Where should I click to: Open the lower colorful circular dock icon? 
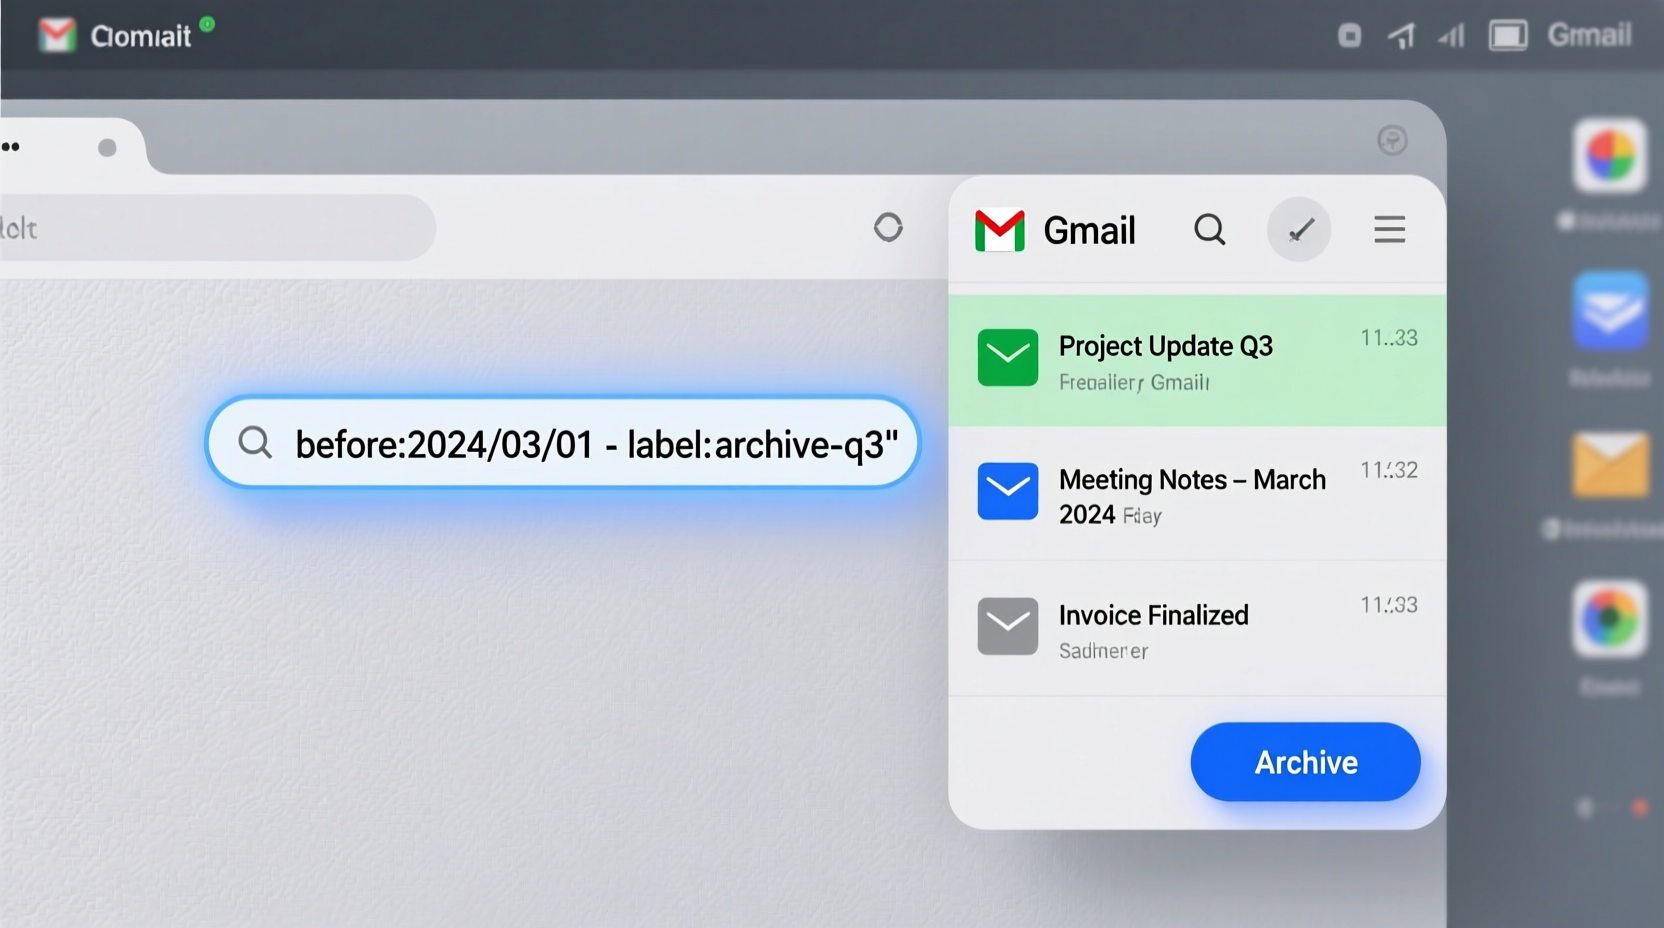coord(1610,619)
